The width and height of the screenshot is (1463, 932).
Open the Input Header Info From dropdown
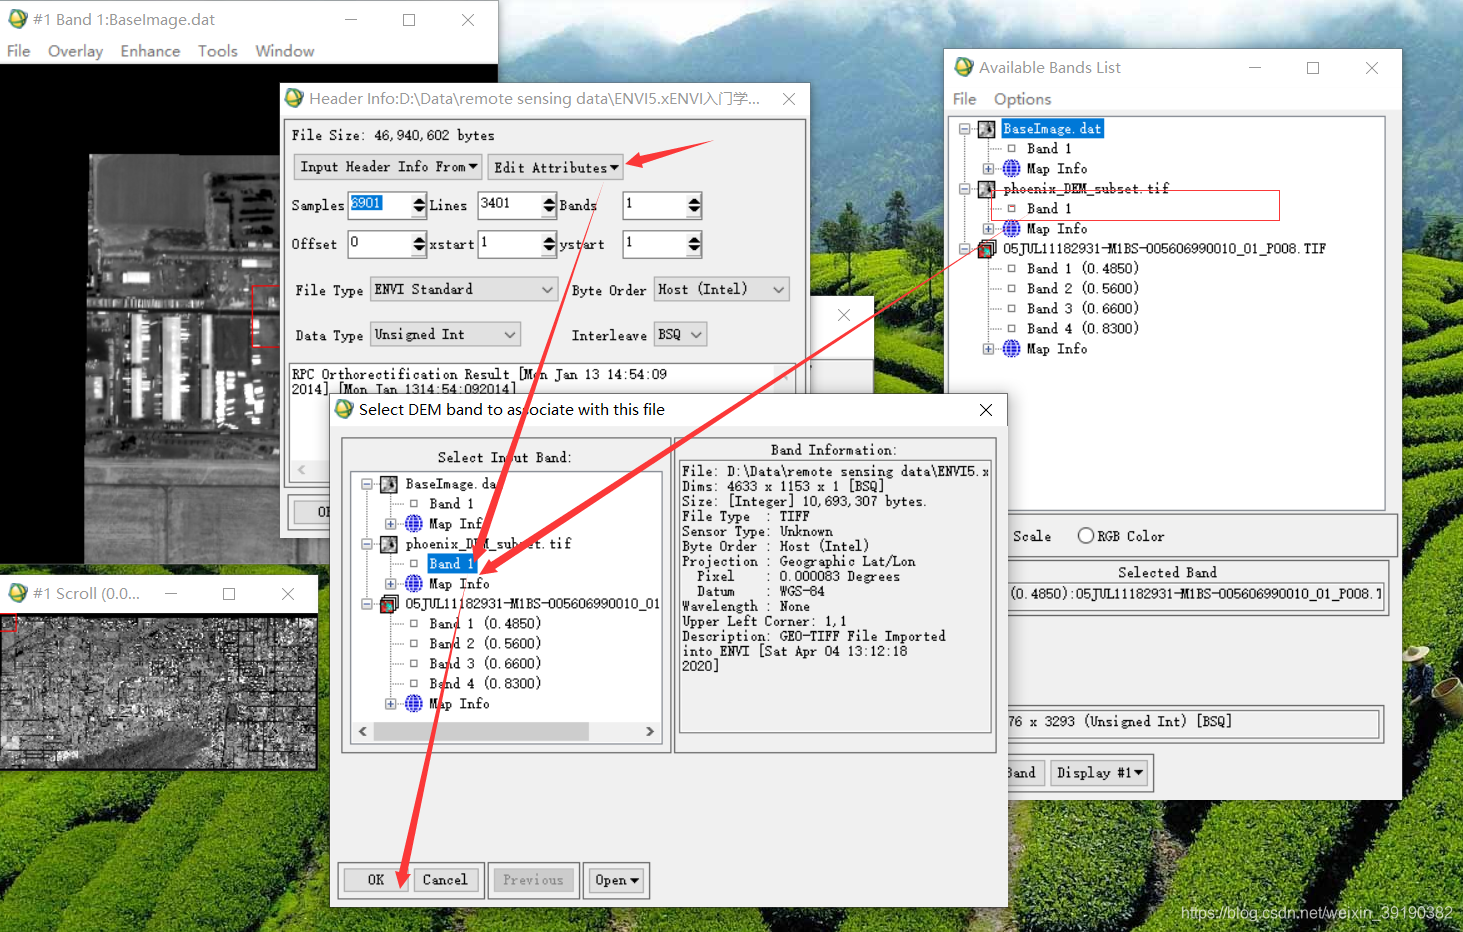(388, 167)
